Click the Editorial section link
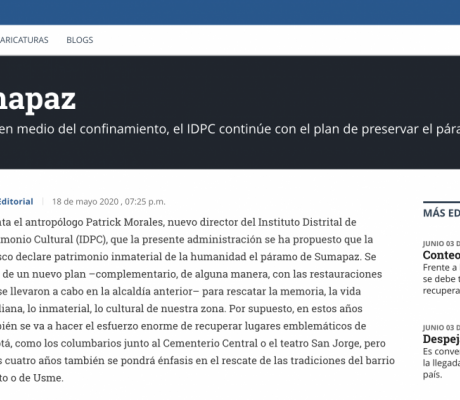The width and height of the screenshot is (460, 400). point(16,202)
